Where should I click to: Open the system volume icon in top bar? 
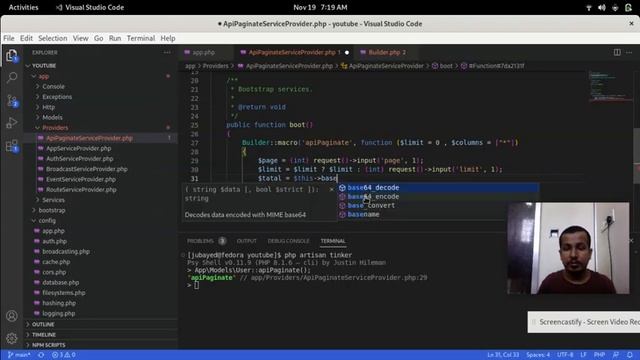tap(602, 7)
